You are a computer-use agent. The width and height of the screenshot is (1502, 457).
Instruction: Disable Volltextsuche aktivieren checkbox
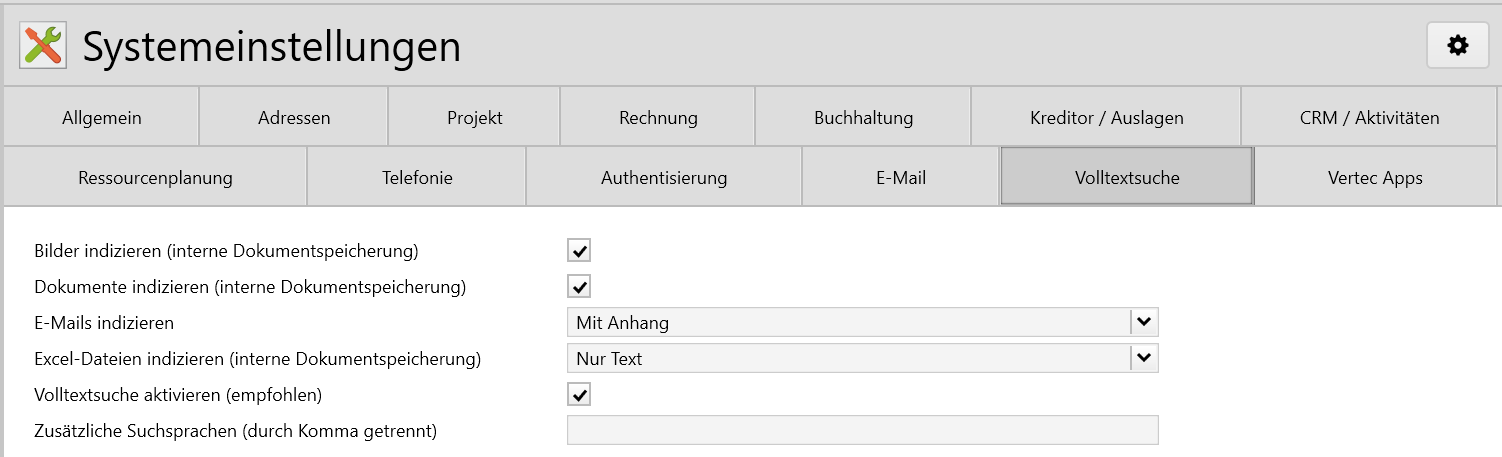click(579, 394)
